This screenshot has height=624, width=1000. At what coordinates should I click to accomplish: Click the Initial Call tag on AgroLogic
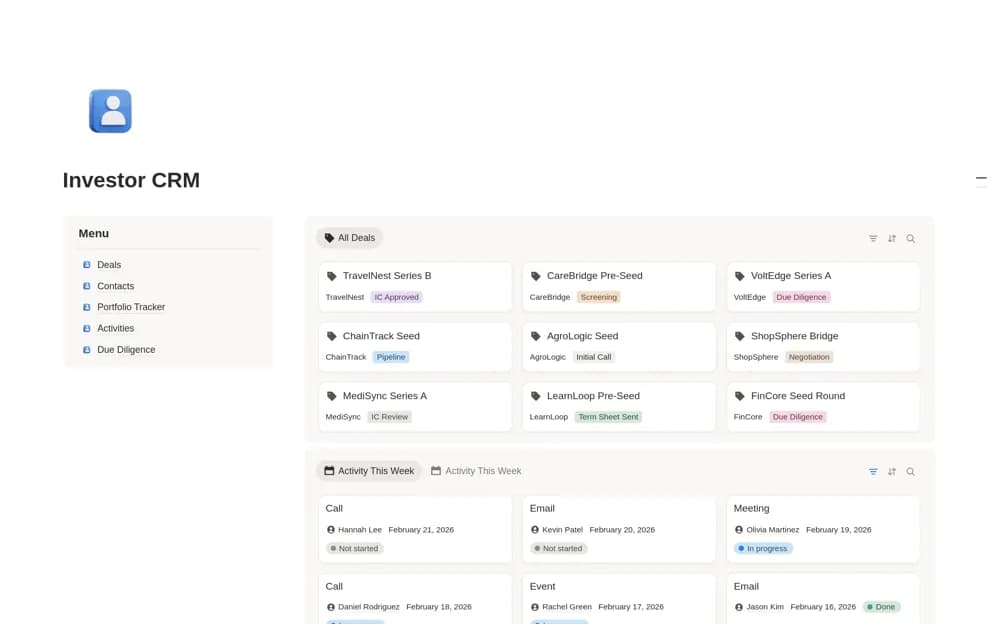(594, 357)
